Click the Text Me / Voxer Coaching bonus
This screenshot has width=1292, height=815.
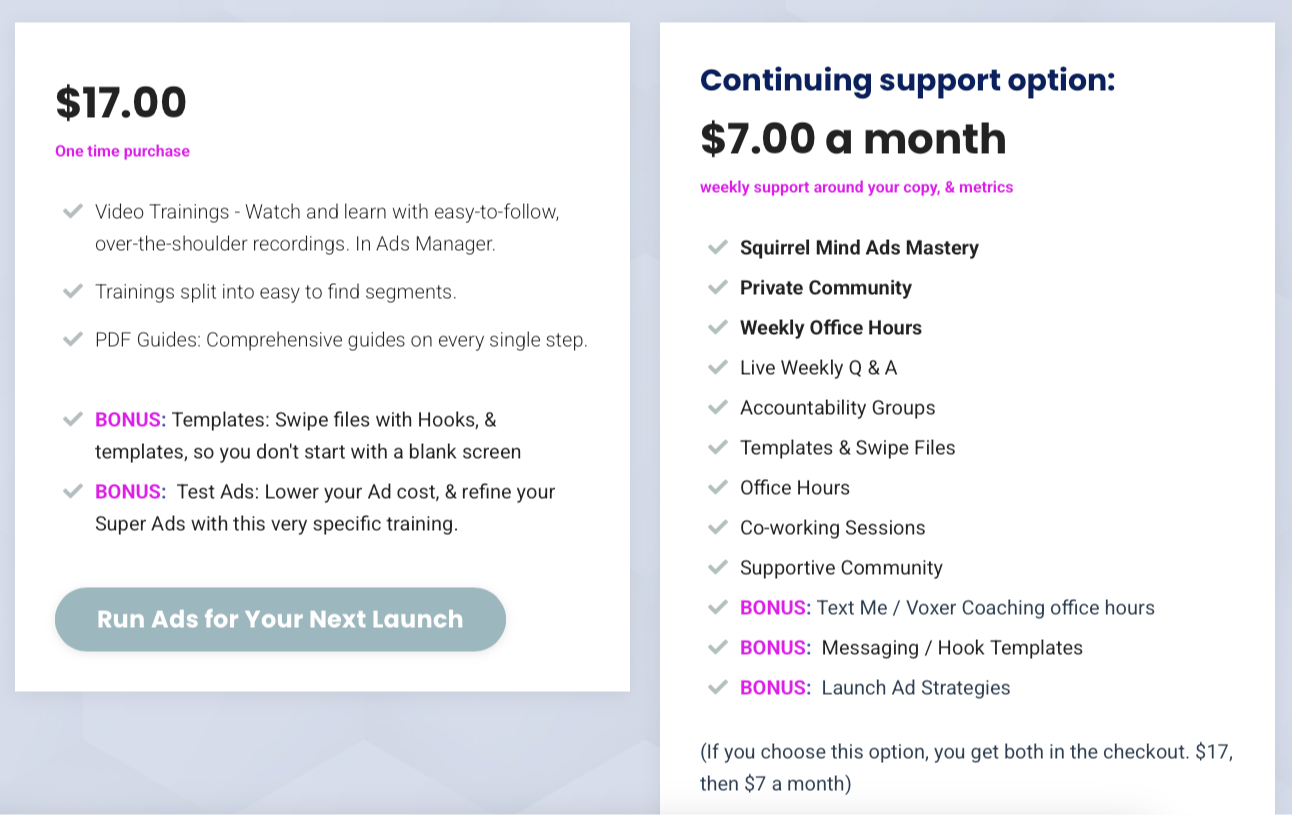[x=947, y=607]
